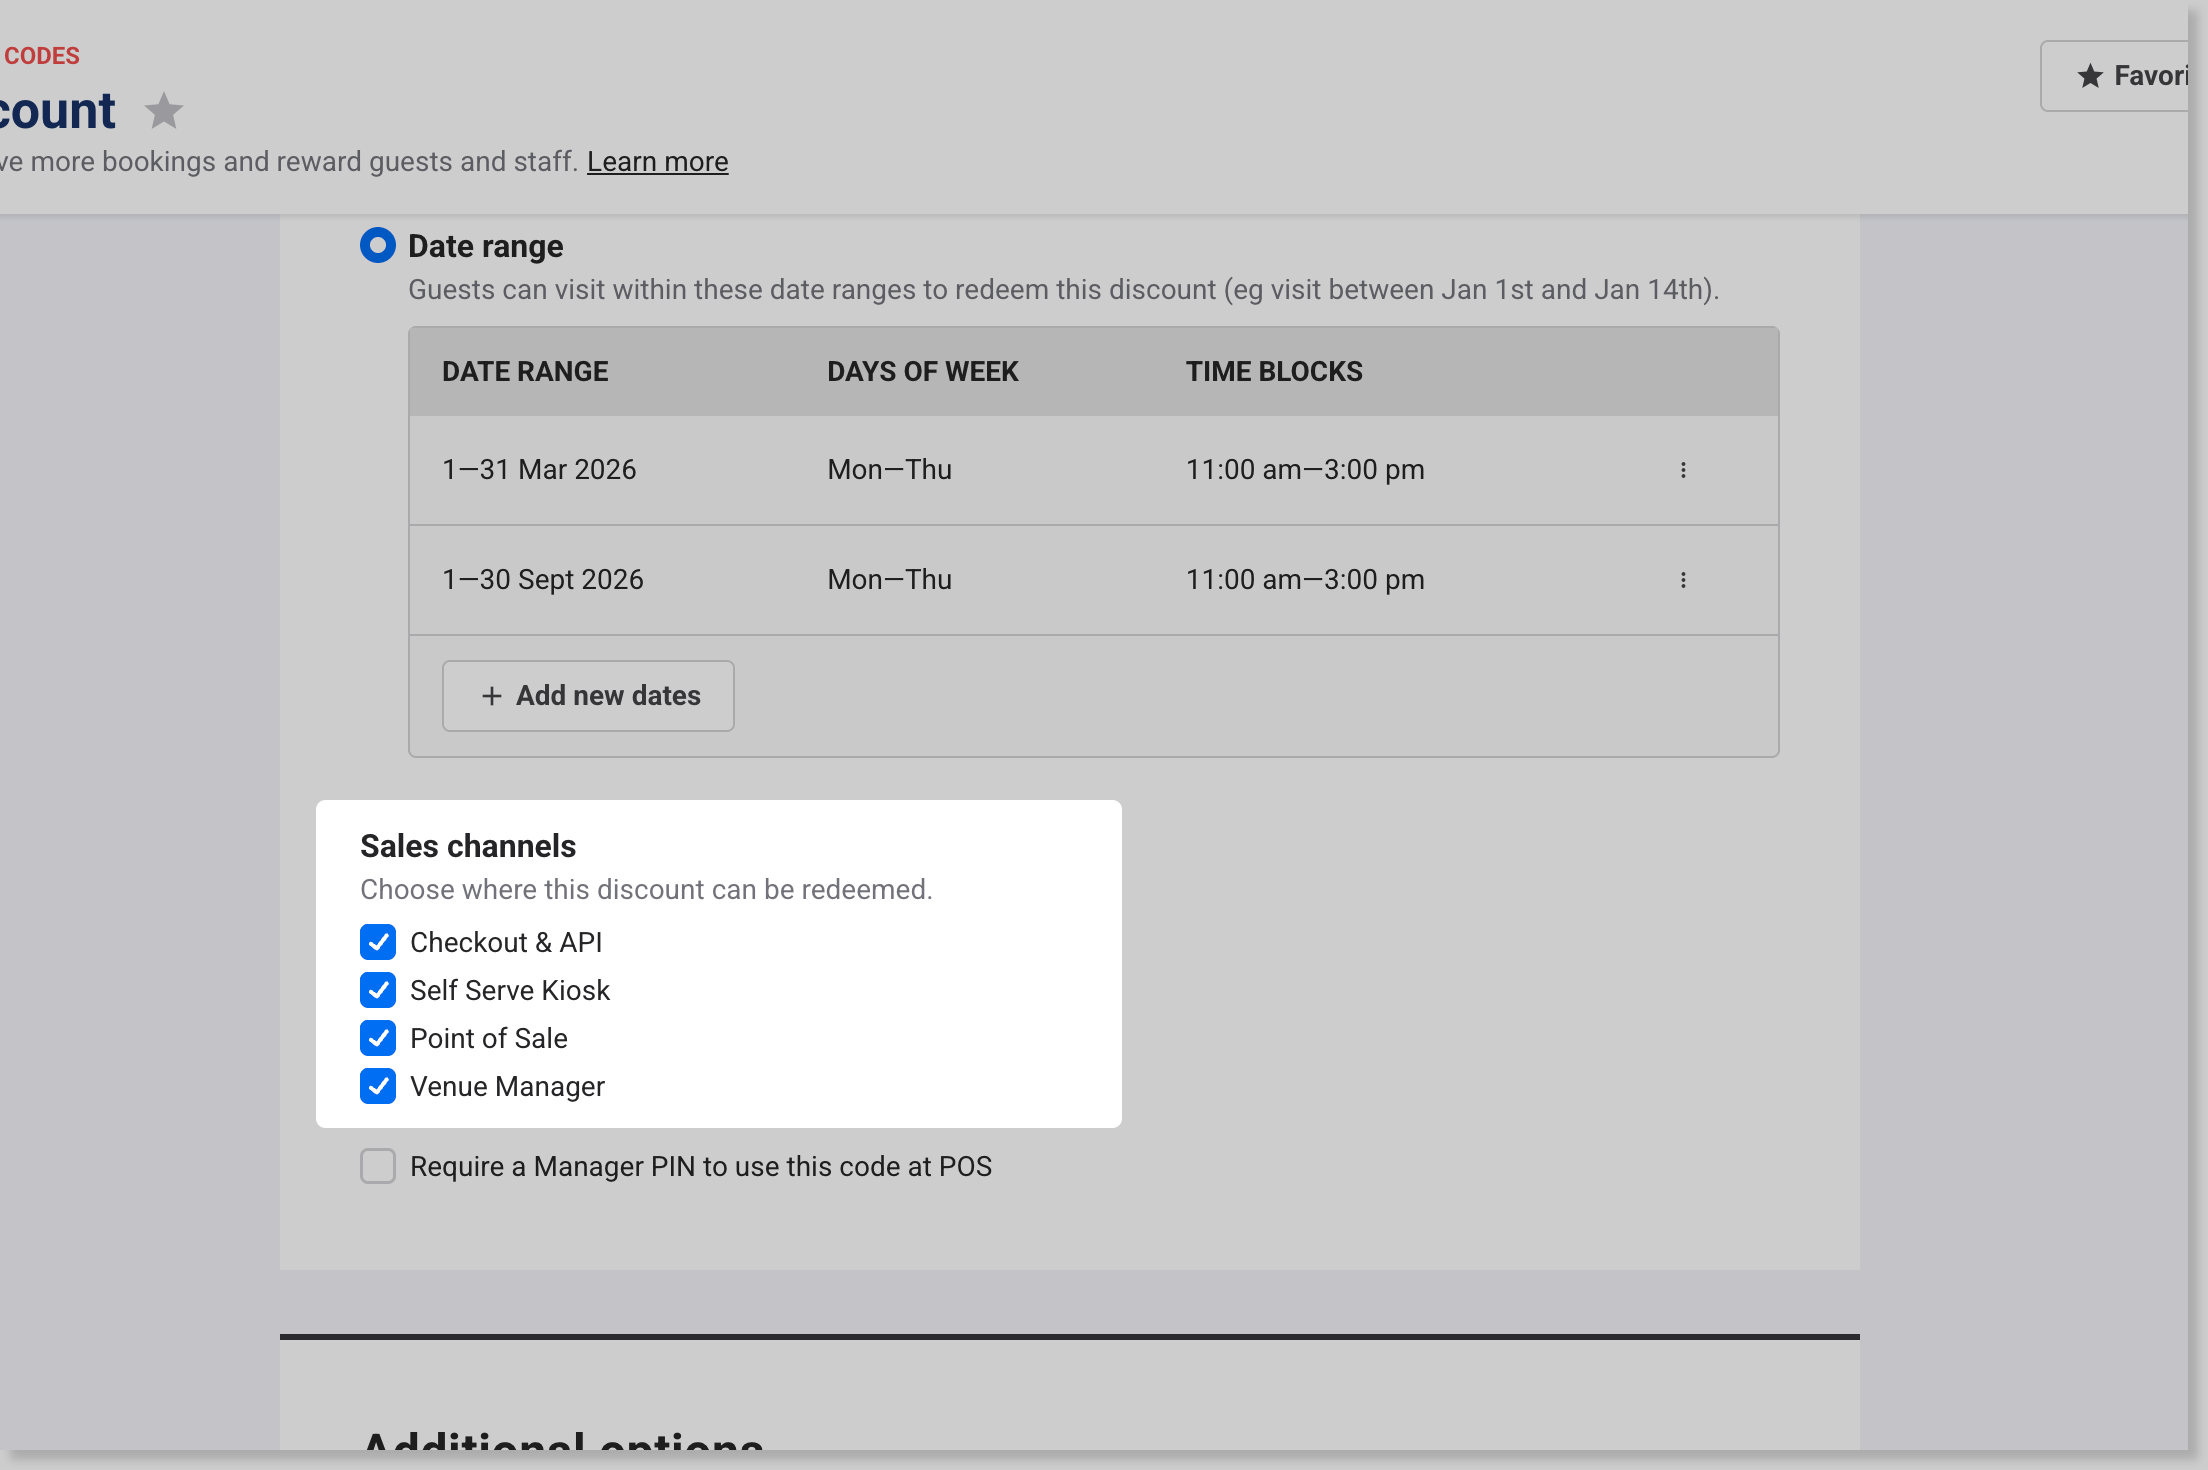
Task: Uncheck the Checkout & API checkbox
Action: [x=378, y=942]
